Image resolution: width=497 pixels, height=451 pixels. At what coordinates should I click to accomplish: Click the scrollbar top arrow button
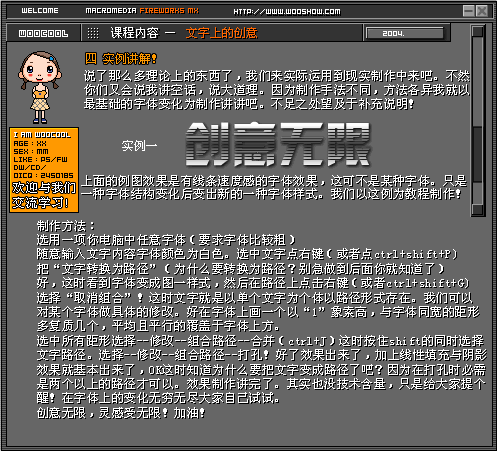(478, 32)
